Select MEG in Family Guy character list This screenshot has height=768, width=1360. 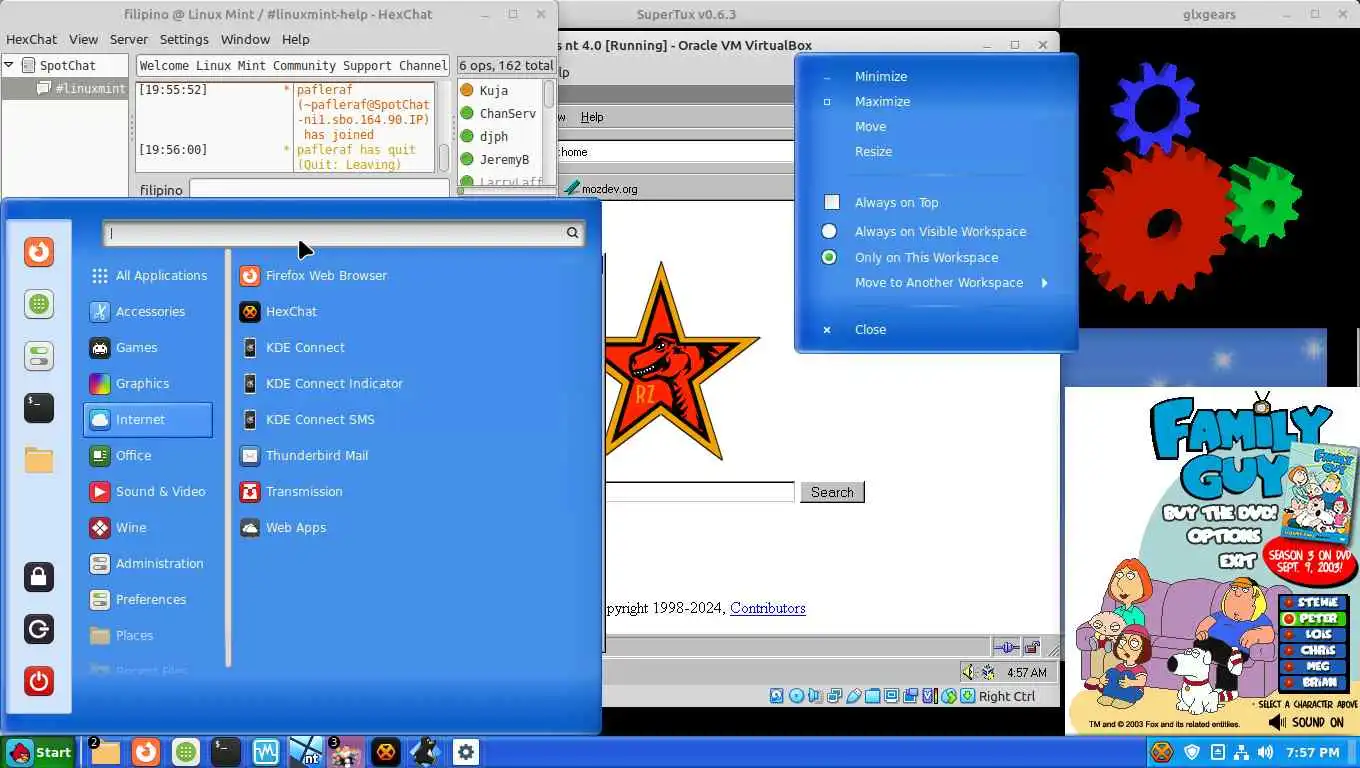point(1312,667)
